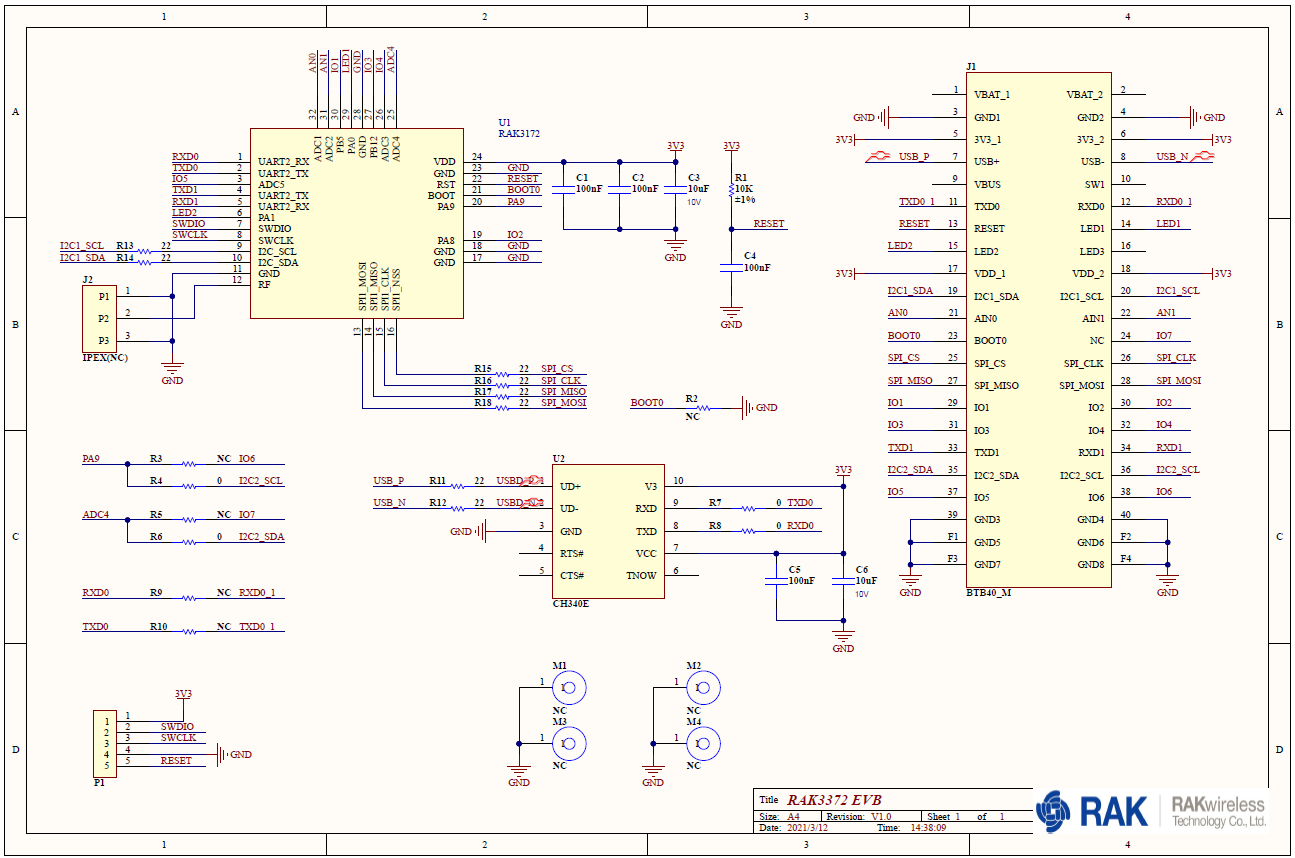Select resistor R18 on SPI_MOSI line
Image resolution: width=1295 pixels, height=858 pixels.
click(502, 408)
